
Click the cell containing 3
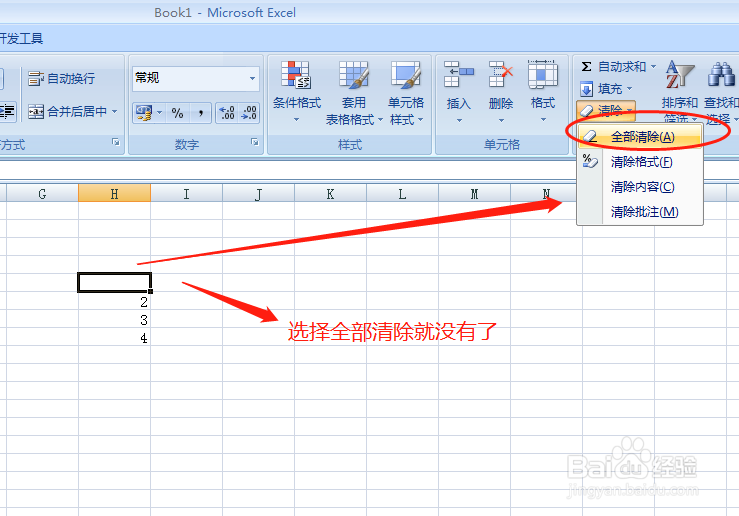(x=115, y=319)
